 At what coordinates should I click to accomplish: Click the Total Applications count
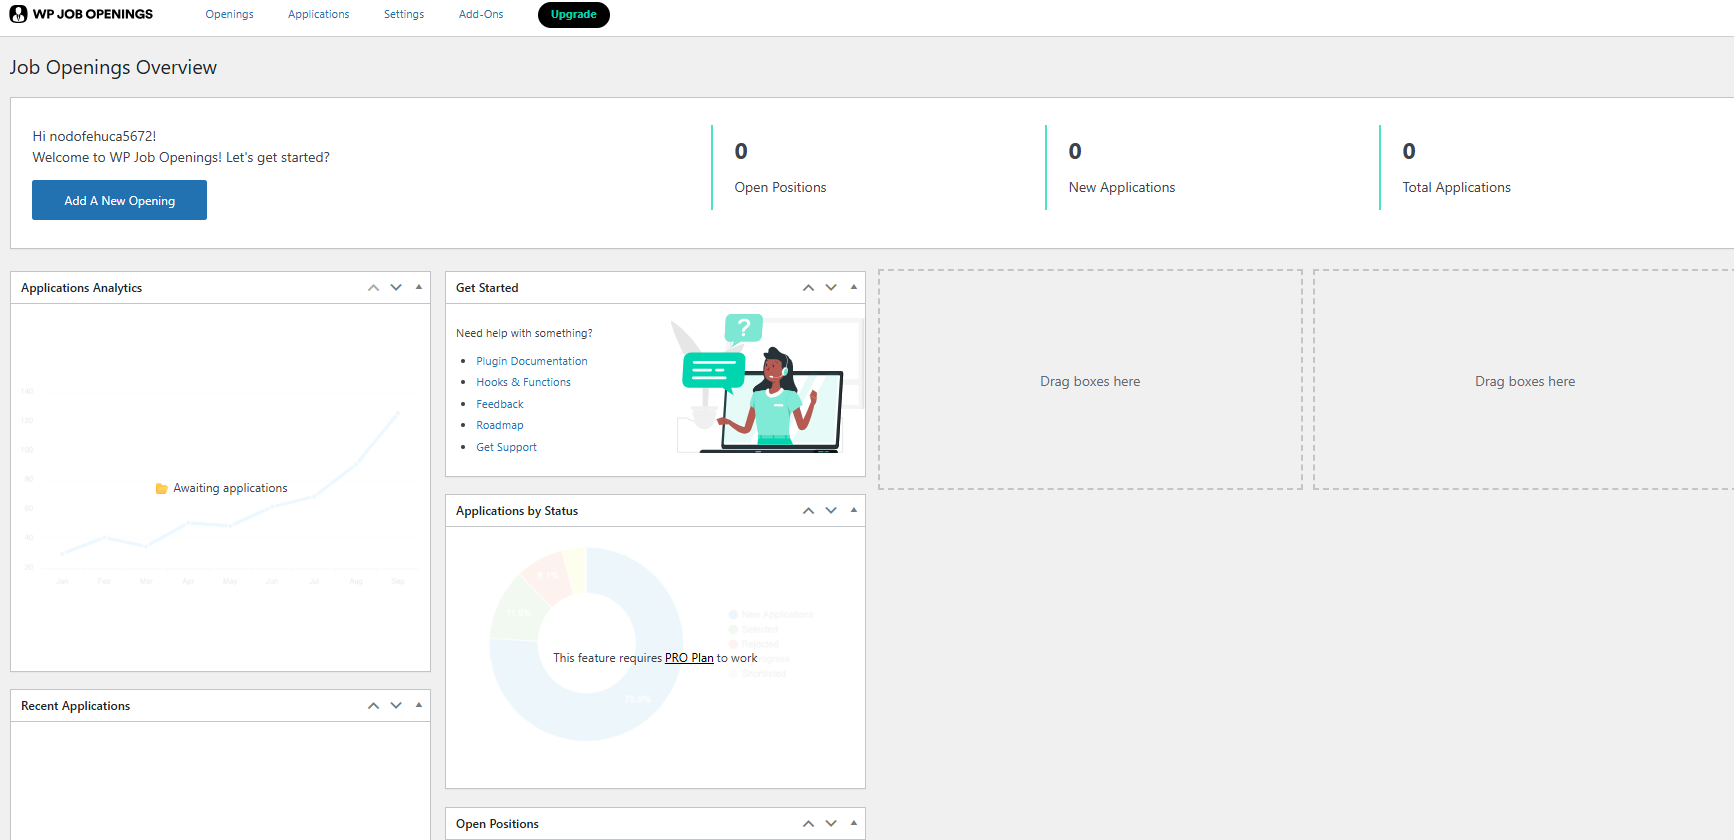pos(1409,151)
